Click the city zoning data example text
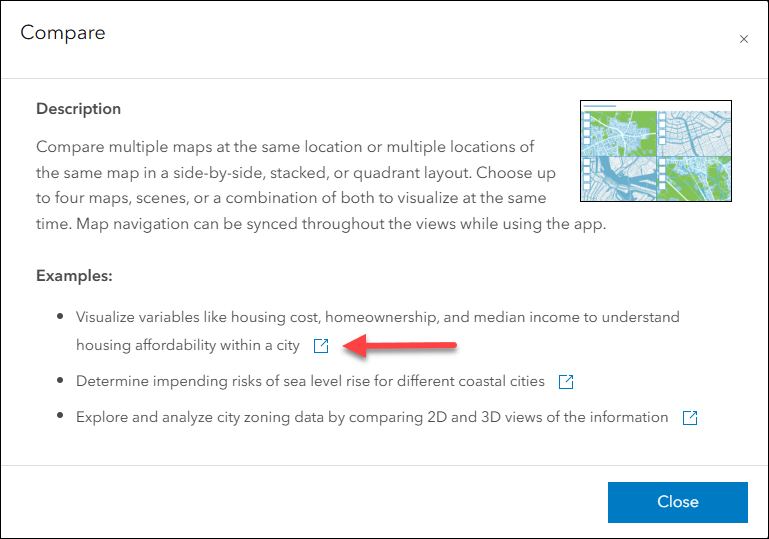This screenshot has height=539, width=769. [372, 417]
